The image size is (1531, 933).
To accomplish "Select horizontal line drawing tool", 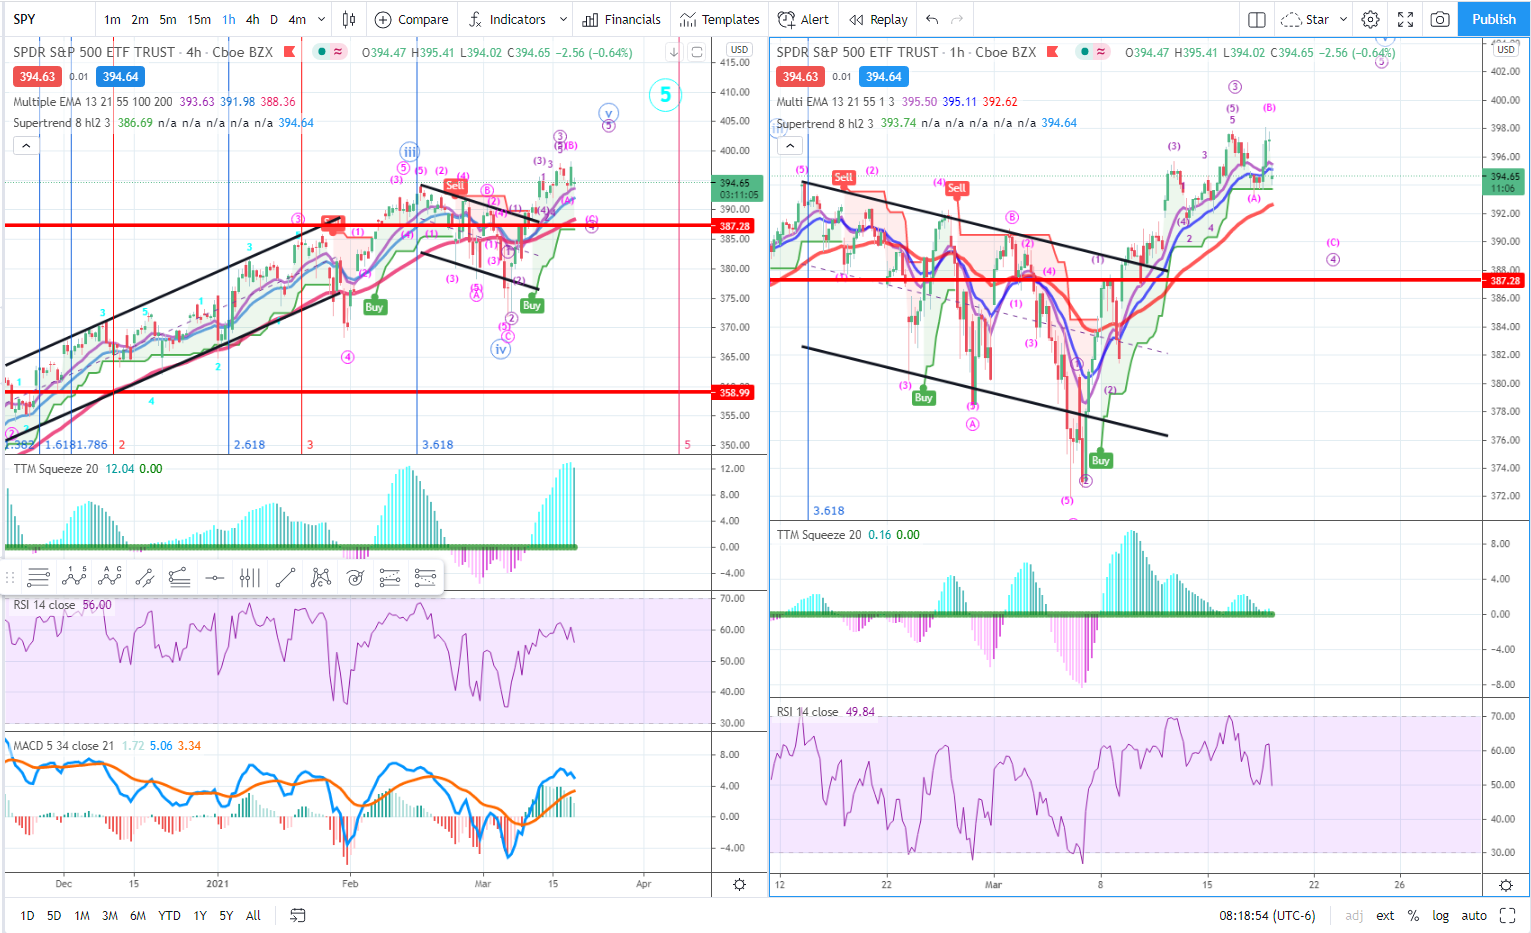I will 215,577.
